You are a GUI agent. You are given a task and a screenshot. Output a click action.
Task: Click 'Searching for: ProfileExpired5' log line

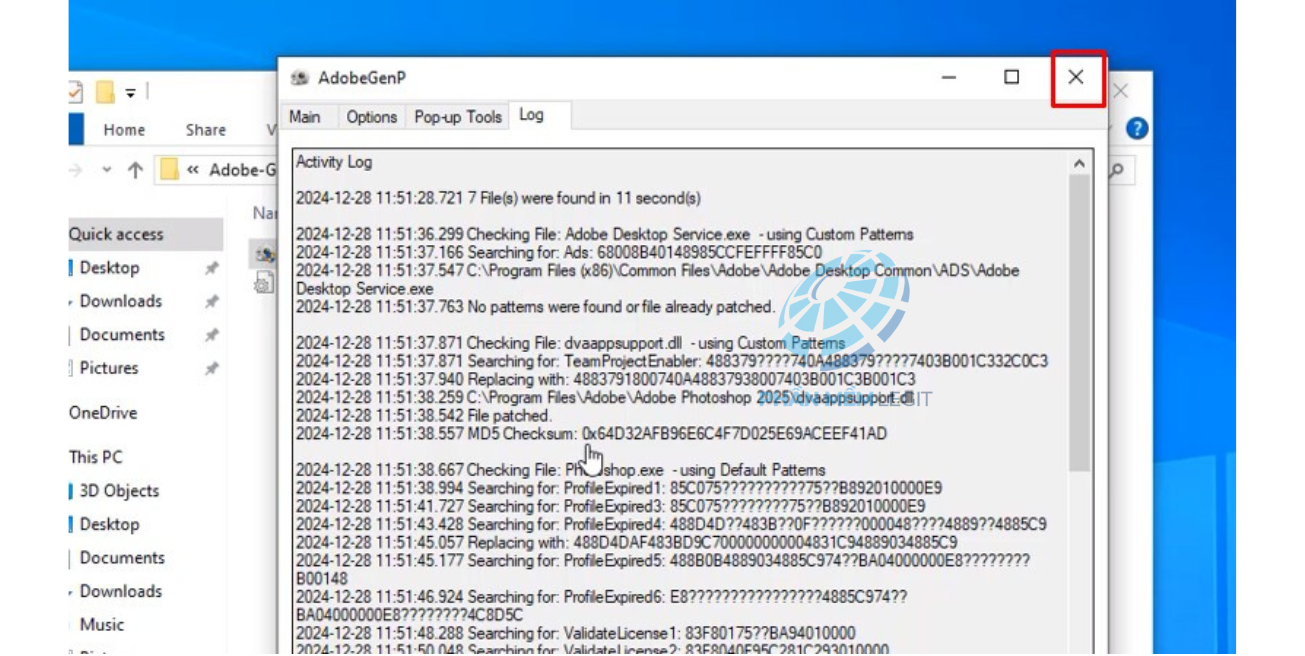click(663, 569)
